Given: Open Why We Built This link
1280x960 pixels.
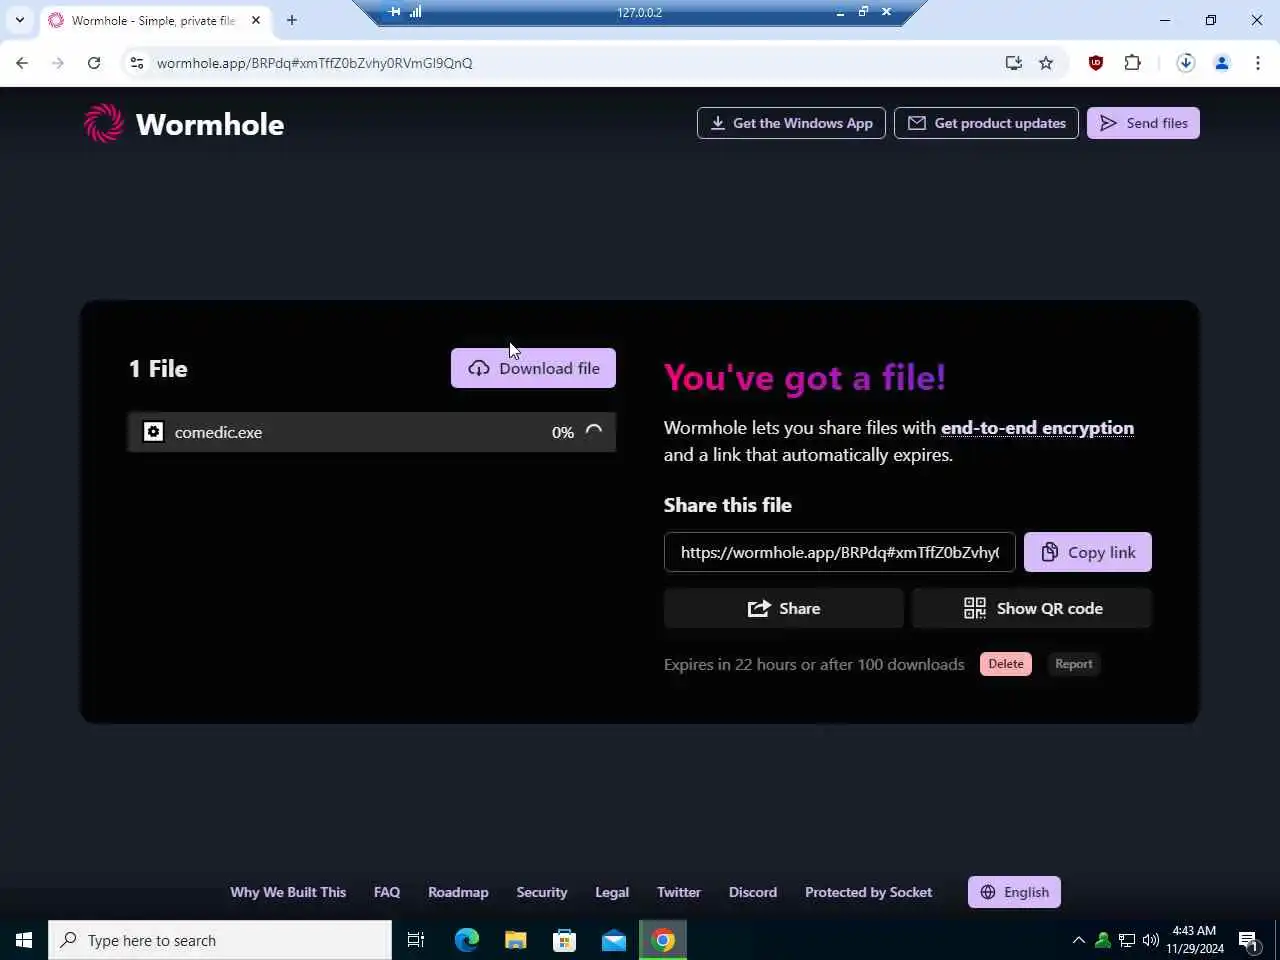Looking at the screenshot, I should 288,892.
